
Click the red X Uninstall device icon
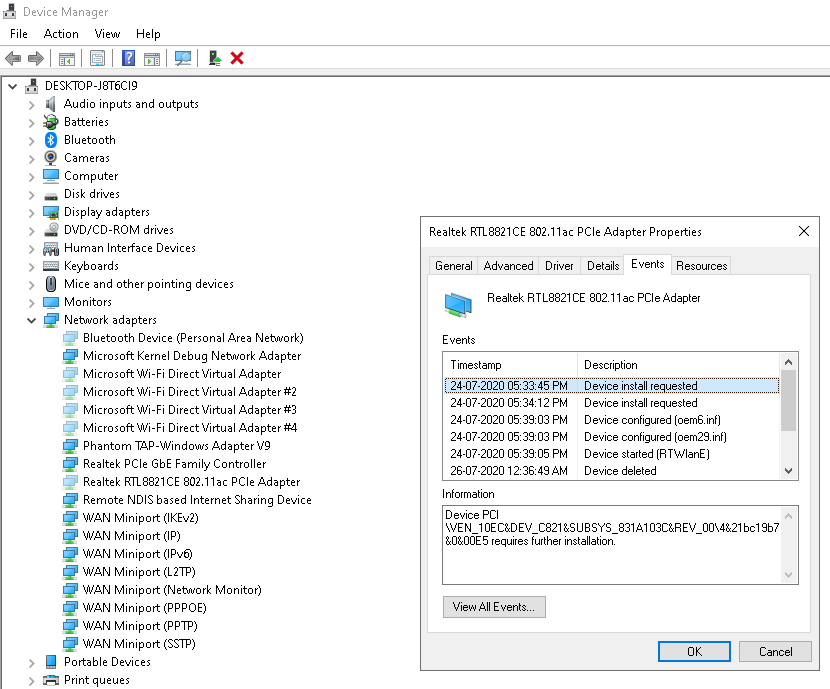coord(237,58)
